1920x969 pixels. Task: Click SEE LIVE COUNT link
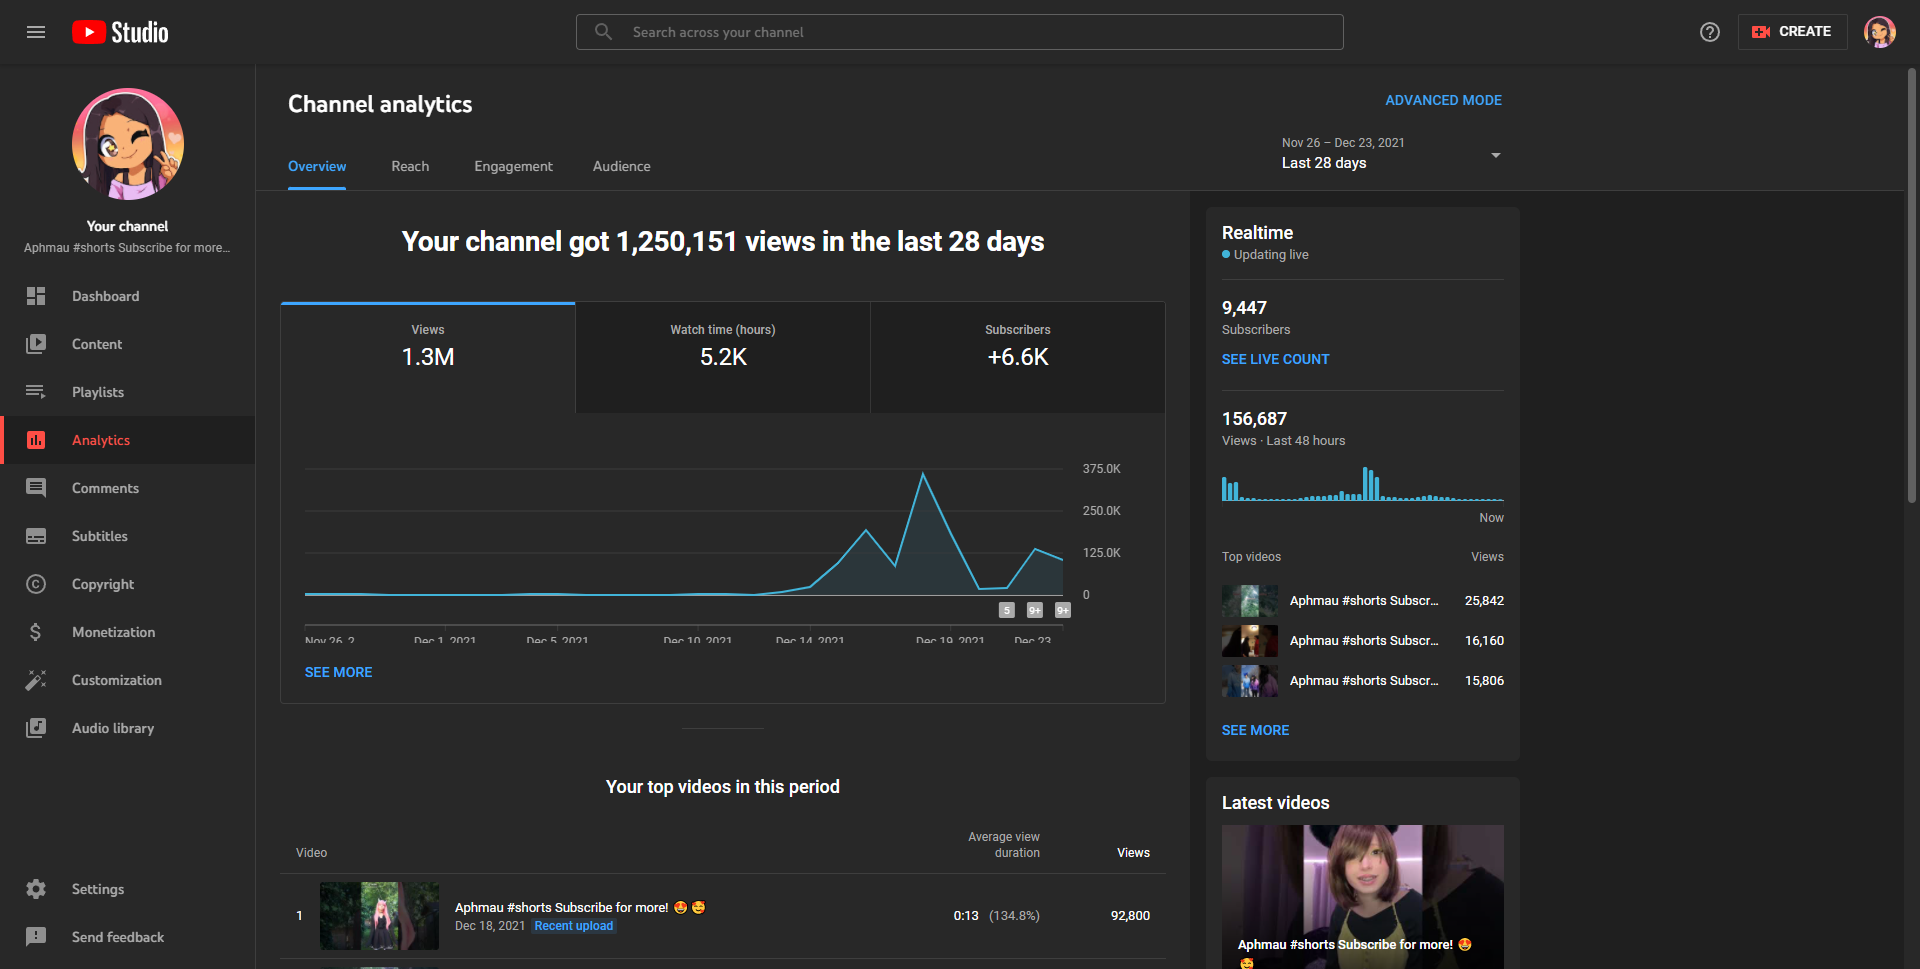point(1275,359)
